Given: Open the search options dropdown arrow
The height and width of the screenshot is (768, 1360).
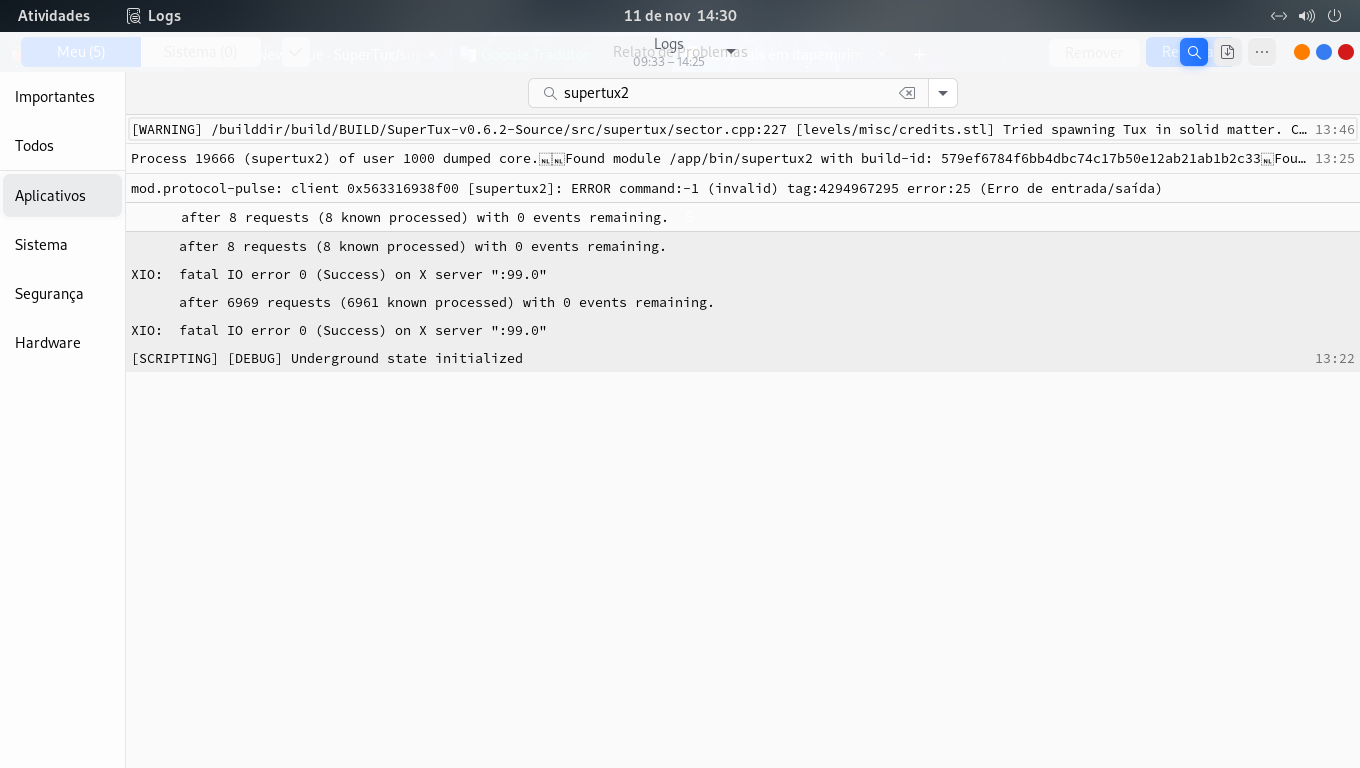Looking at the screenshot, I should click(x=943, y=93).
